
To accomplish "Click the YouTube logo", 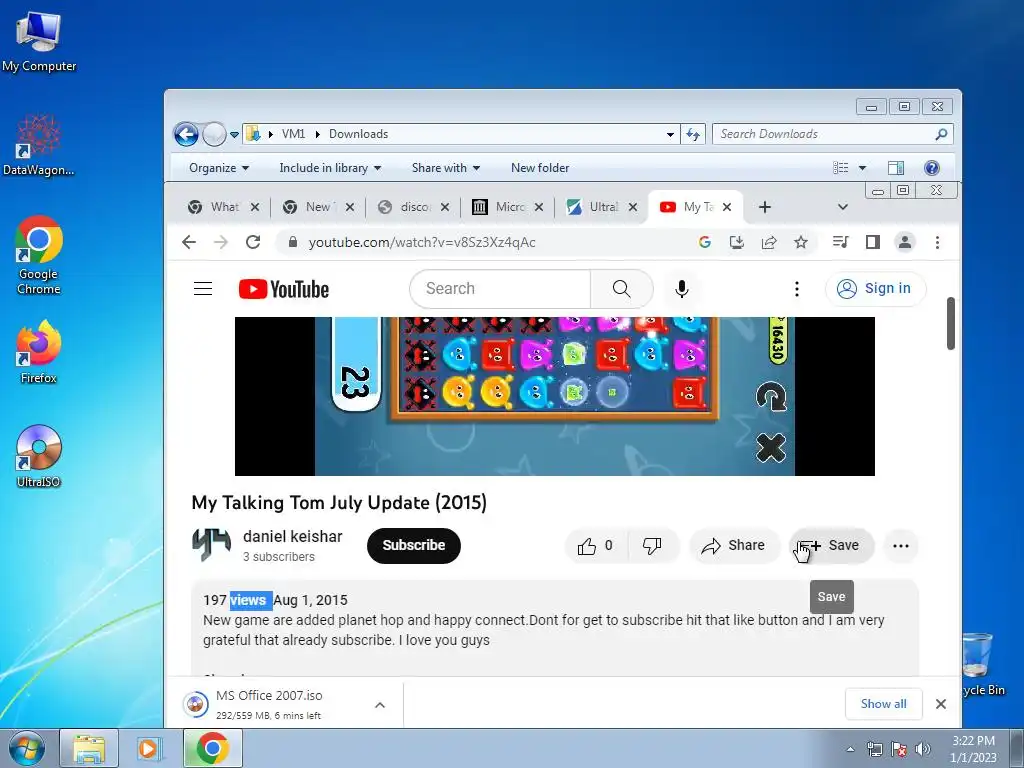I will point(283,289).
